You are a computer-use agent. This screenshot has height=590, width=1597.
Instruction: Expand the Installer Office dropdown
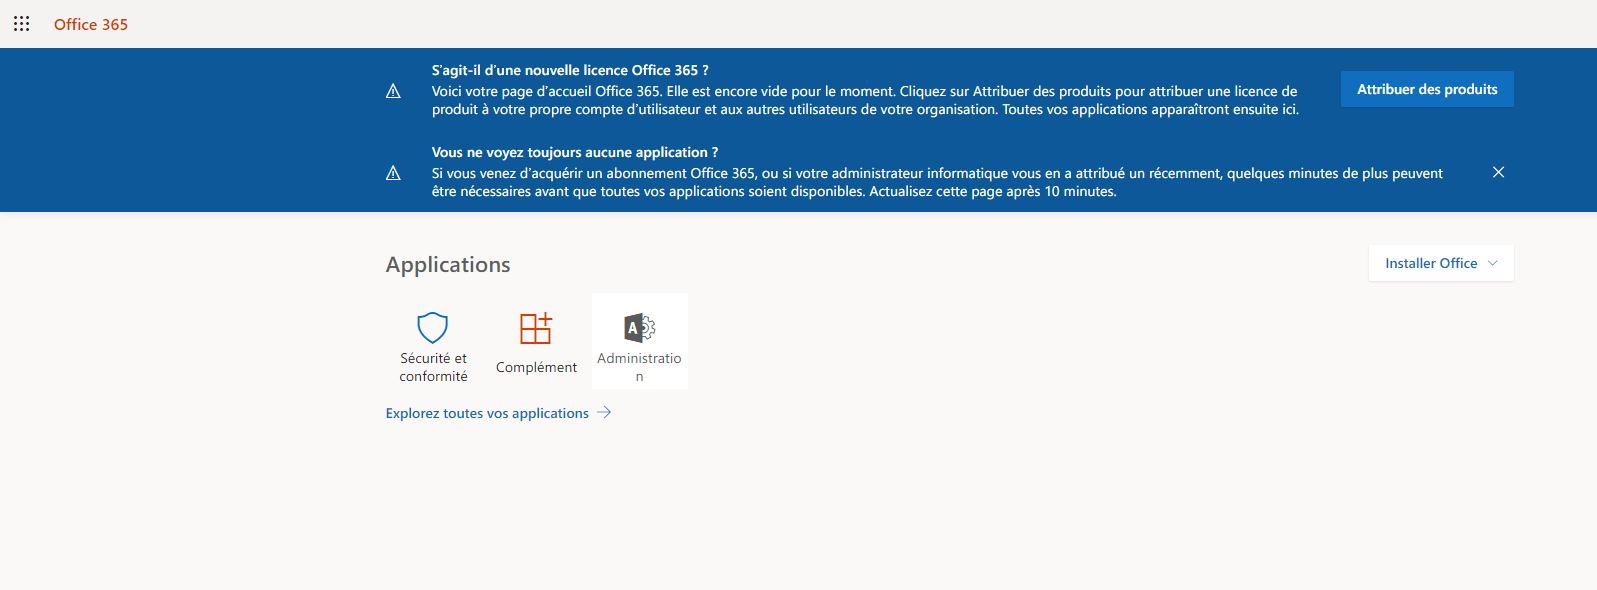tap(1441, 263)
